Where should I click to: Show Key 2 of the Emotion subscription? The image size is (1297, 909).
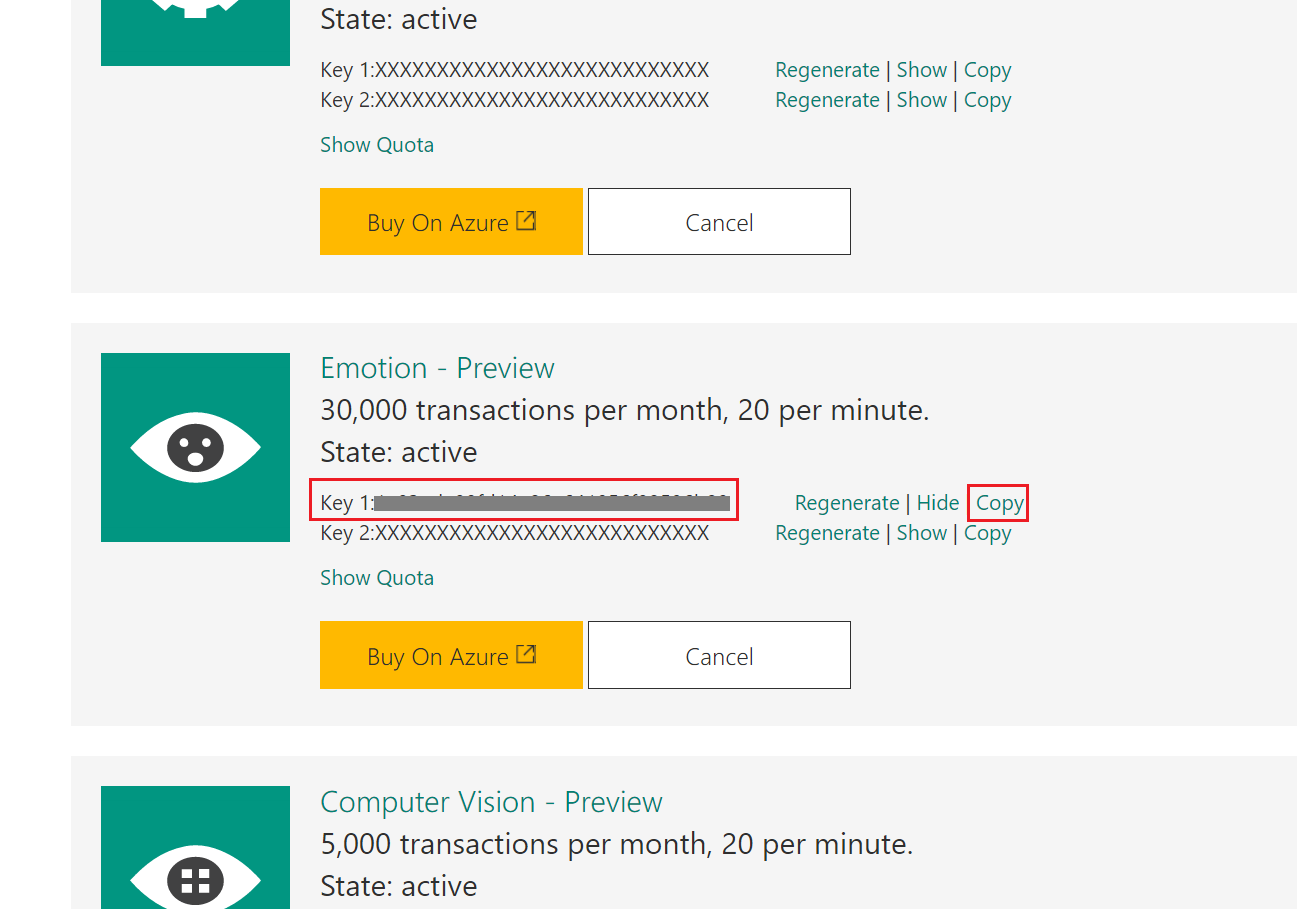click(x=922, y=533)
